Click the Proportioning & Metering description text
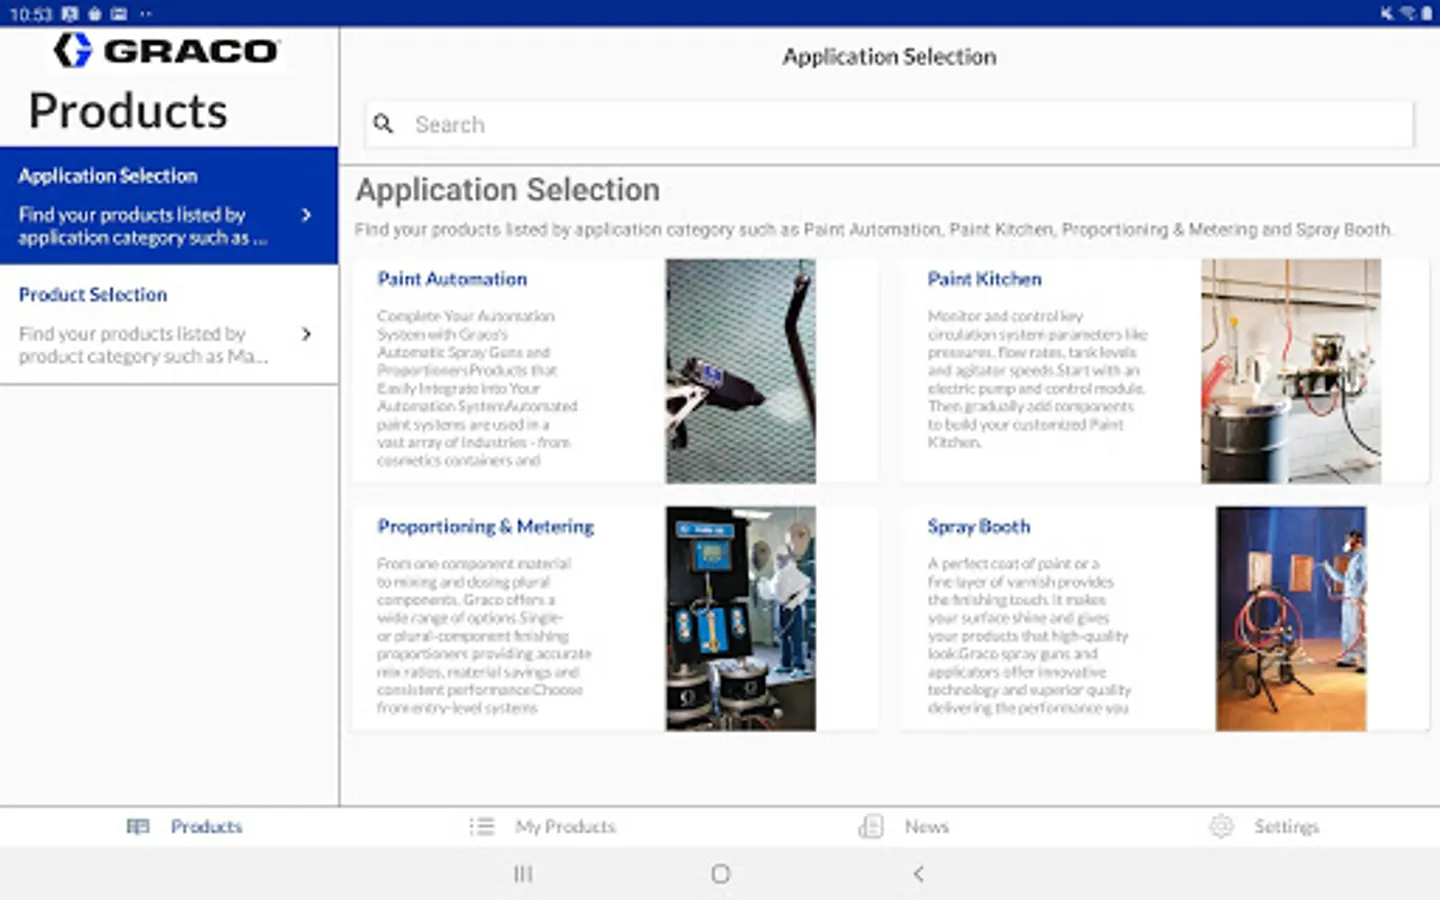Screen dimensions: 1440x900 coord(484,635)
